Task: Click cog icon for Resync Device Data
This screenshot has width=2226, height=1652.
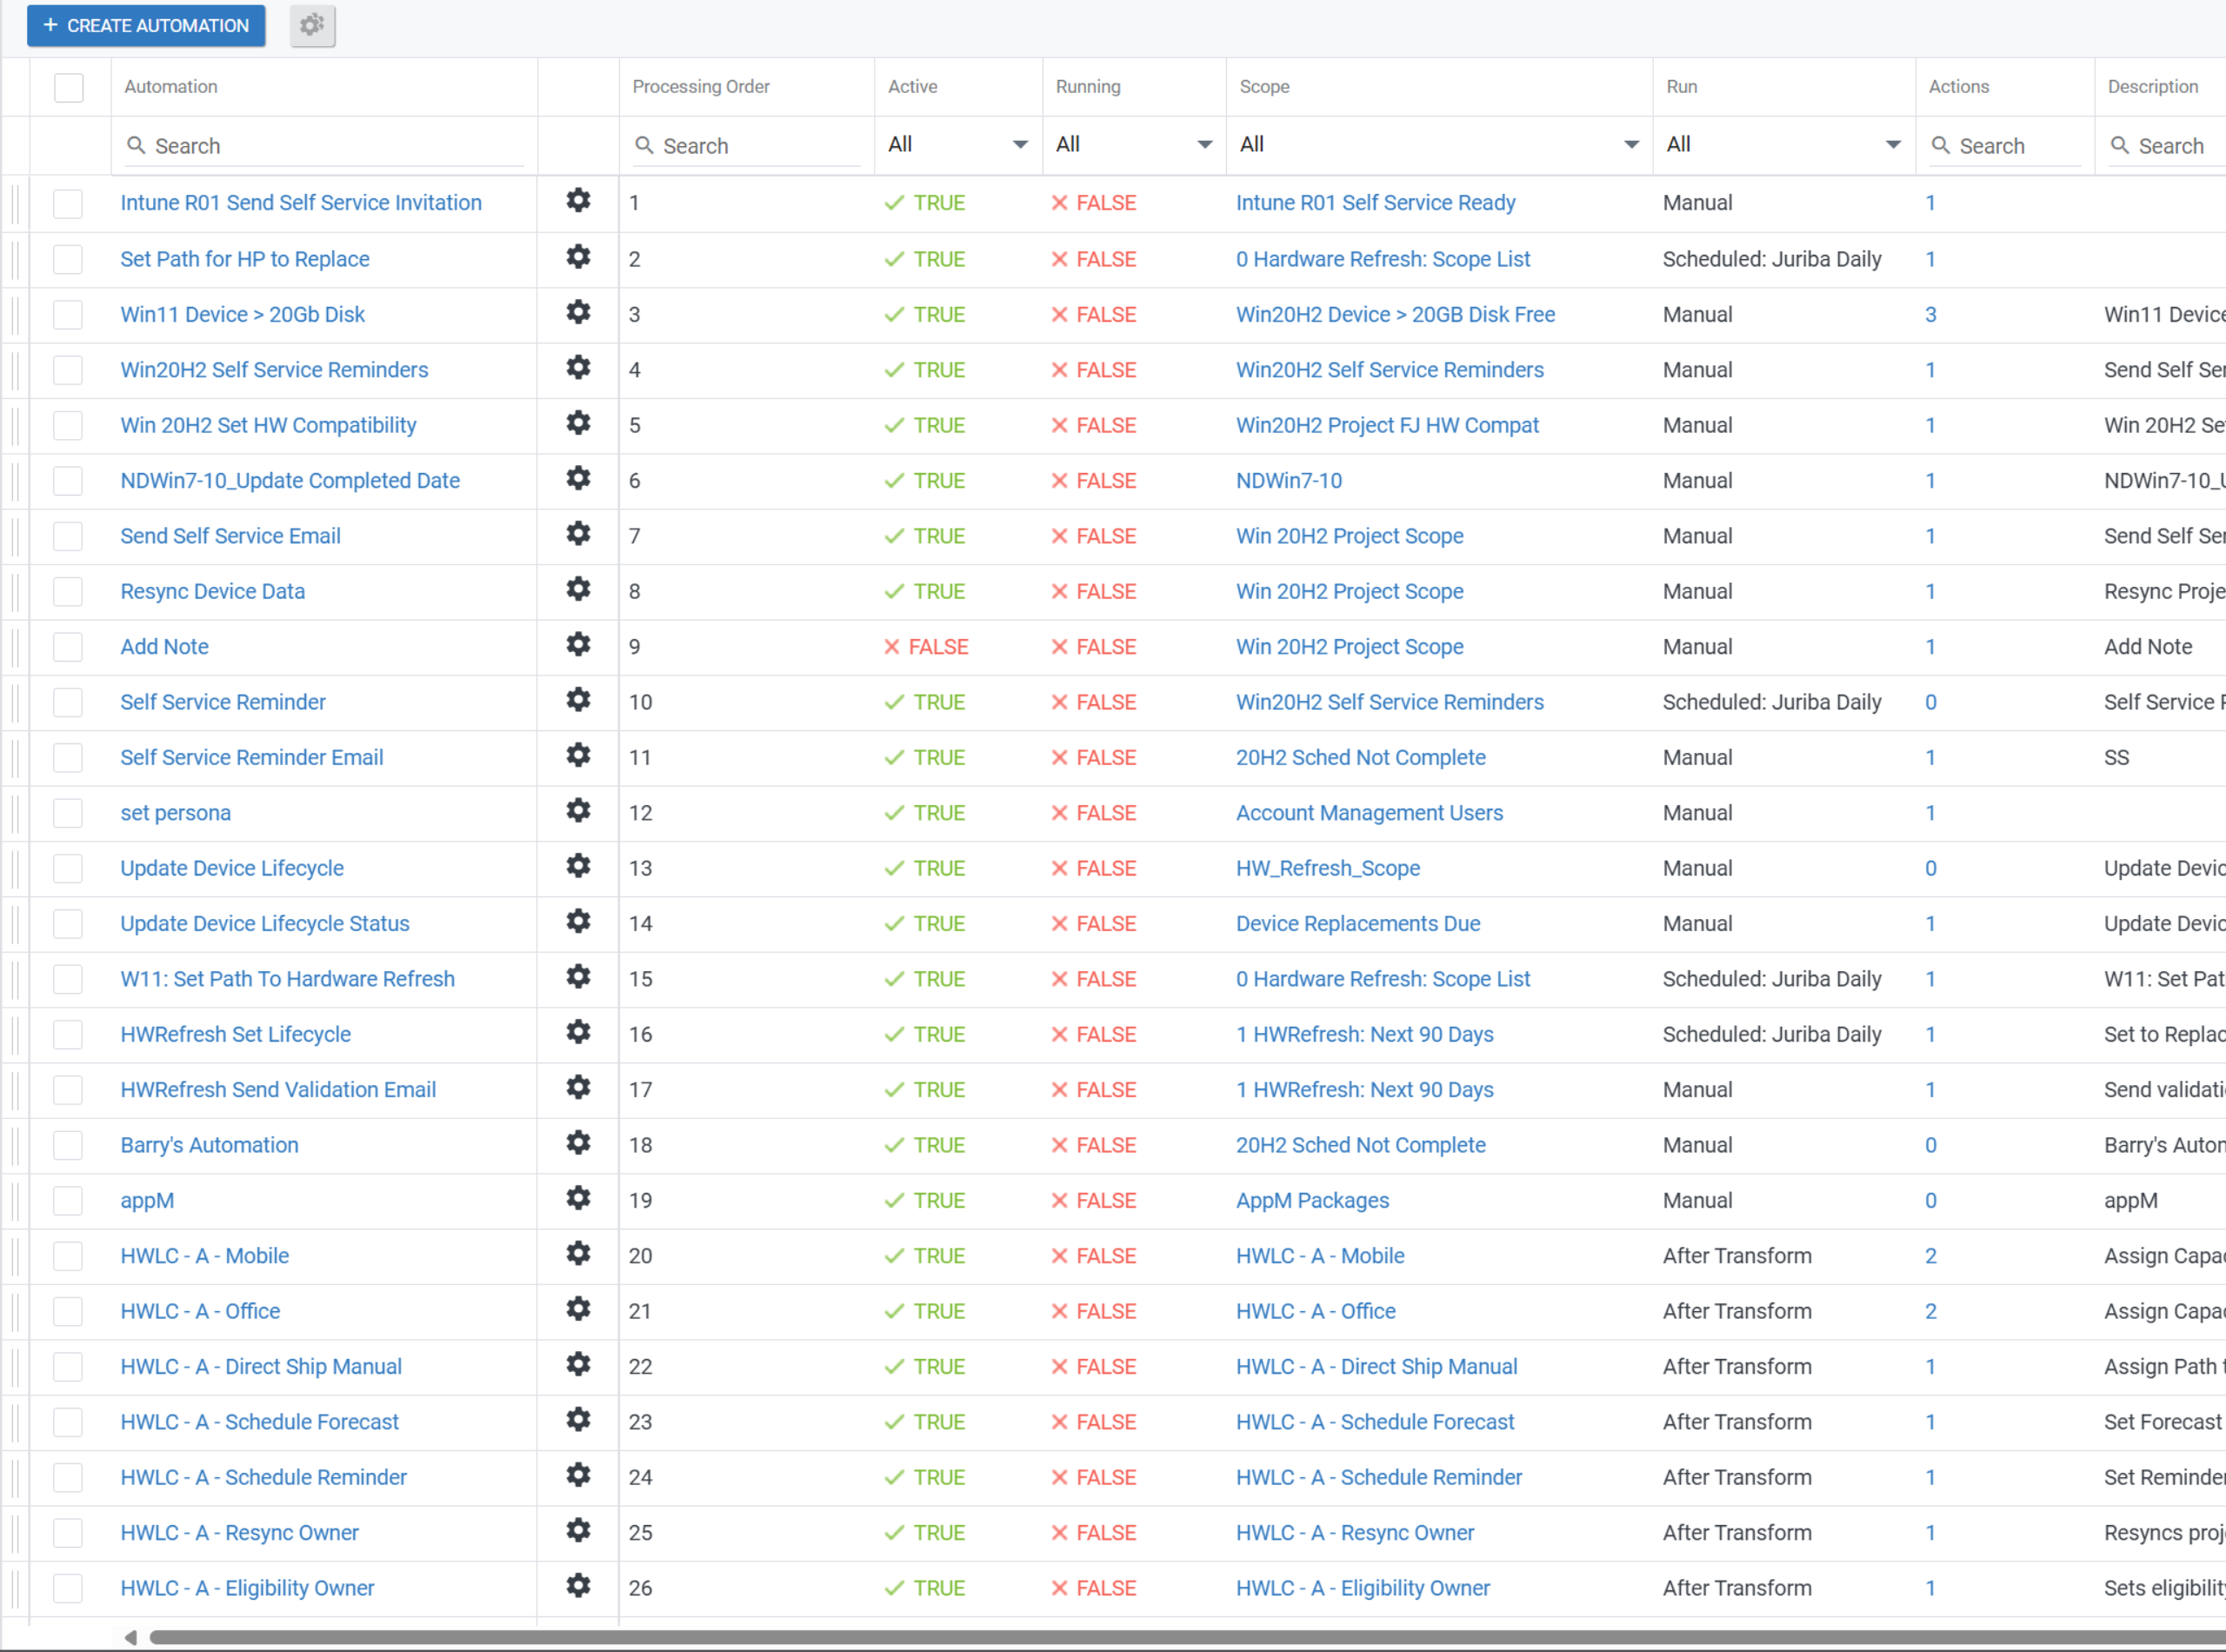Action: tap(578, 590)
